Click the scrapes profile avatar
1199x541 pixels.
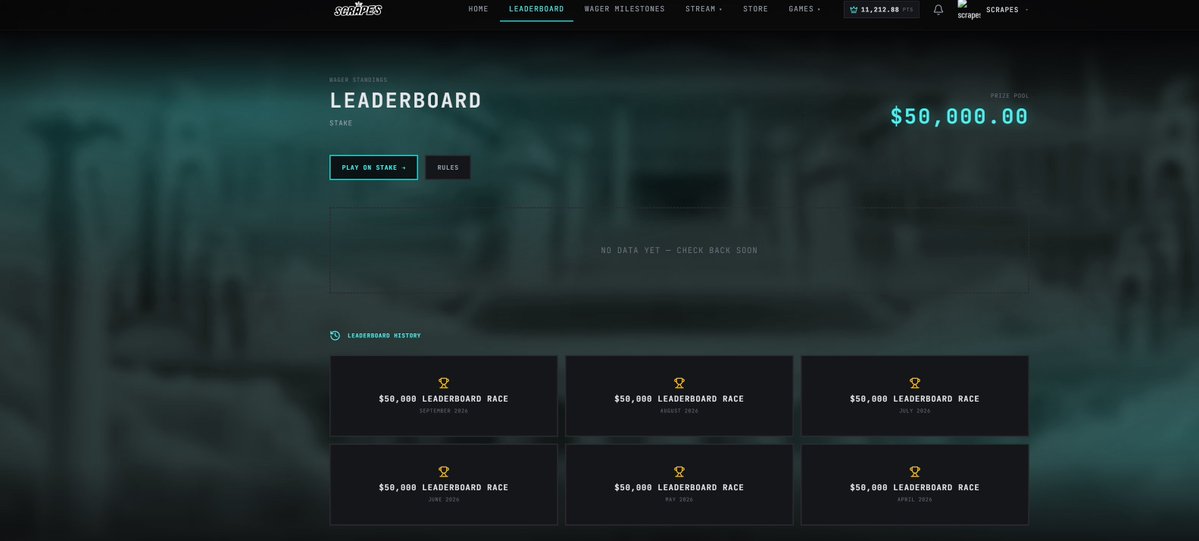coord(968,10)
